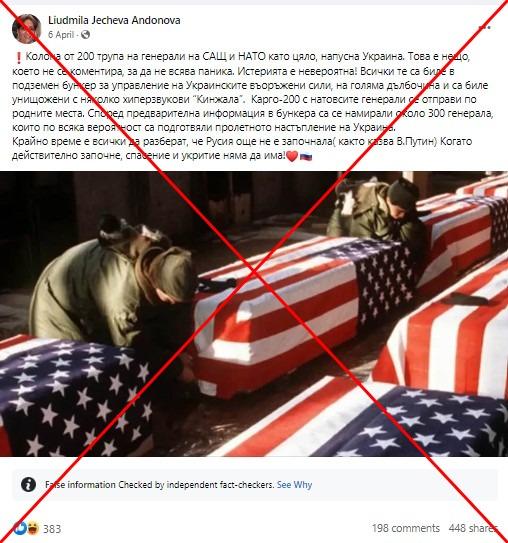This screenshot has width=508, height=543.
Task: Click the red exclamation mark emoji
Action: tap(19, 57)
